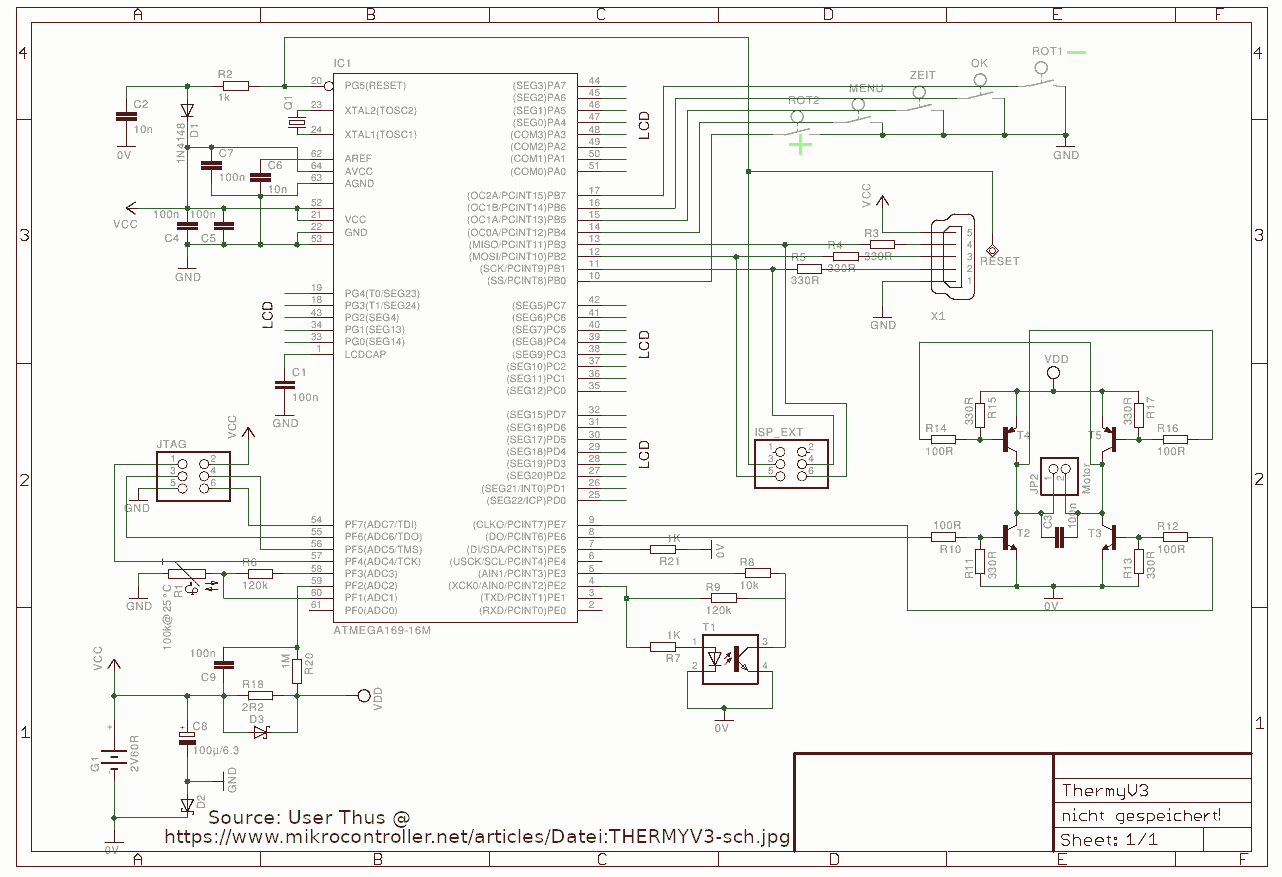The height and width of the screenshot is (877, 1282).
Task: Select the RESET test point symbol
Action: click(x=992, y=249)
